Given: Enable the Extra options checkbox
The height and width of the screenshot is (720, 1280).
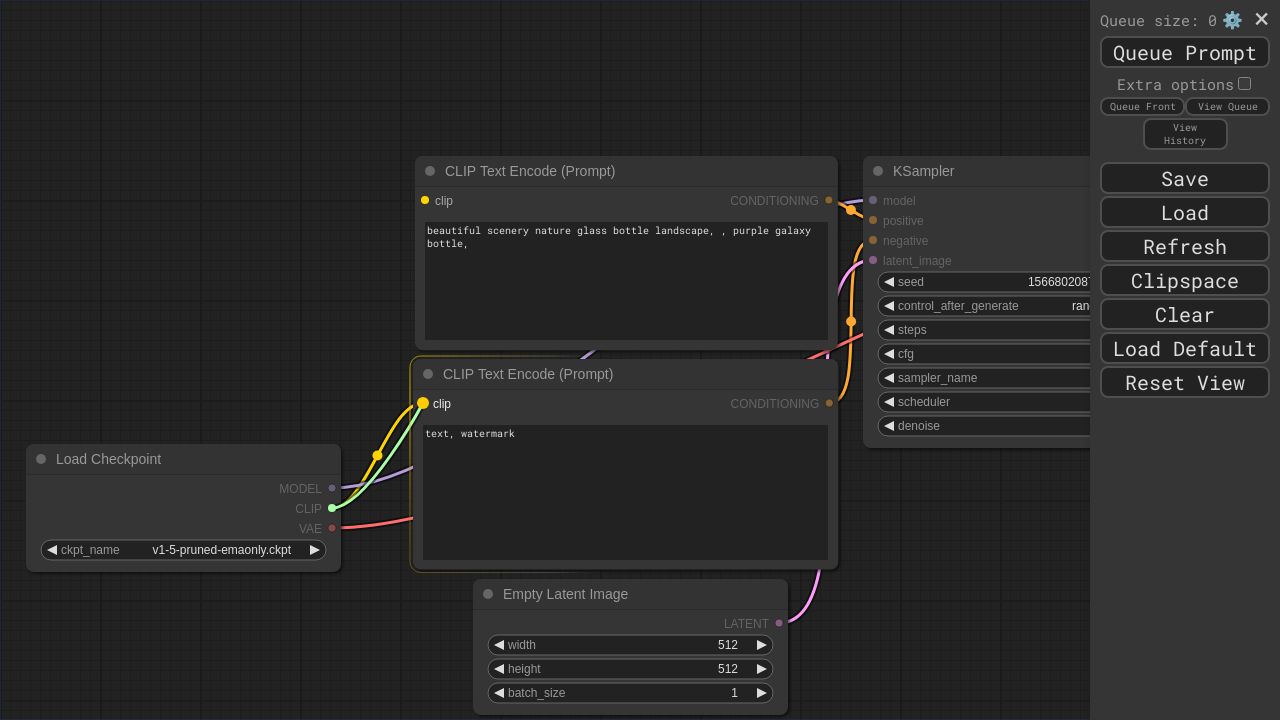Looking at the screenshot, I should (1244, 84).
